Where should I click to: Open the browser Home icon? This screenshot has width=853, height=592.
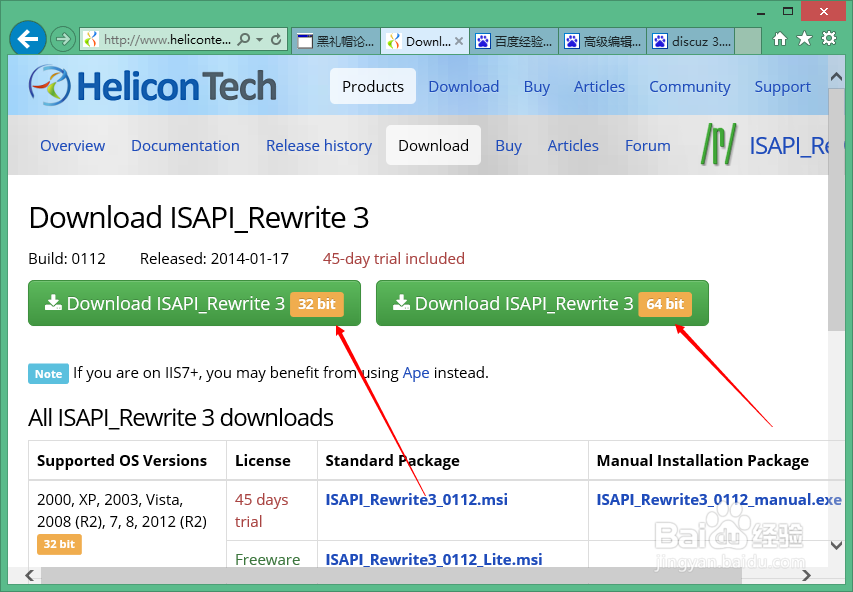pyautogui.click(x=780, y=39)
